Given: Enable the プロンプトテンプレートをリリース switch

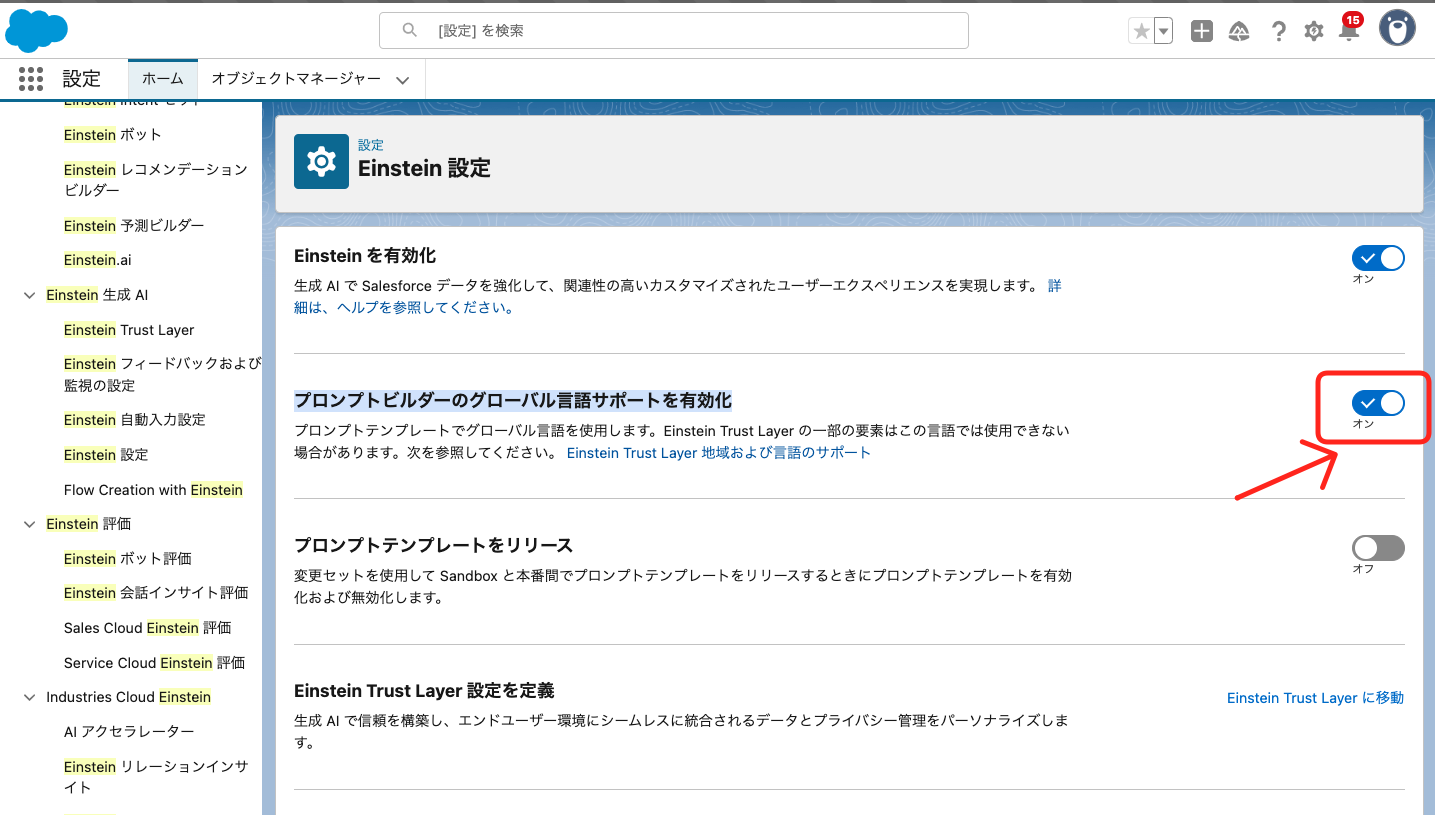Looking at the screenshot, I should 1378,548.
